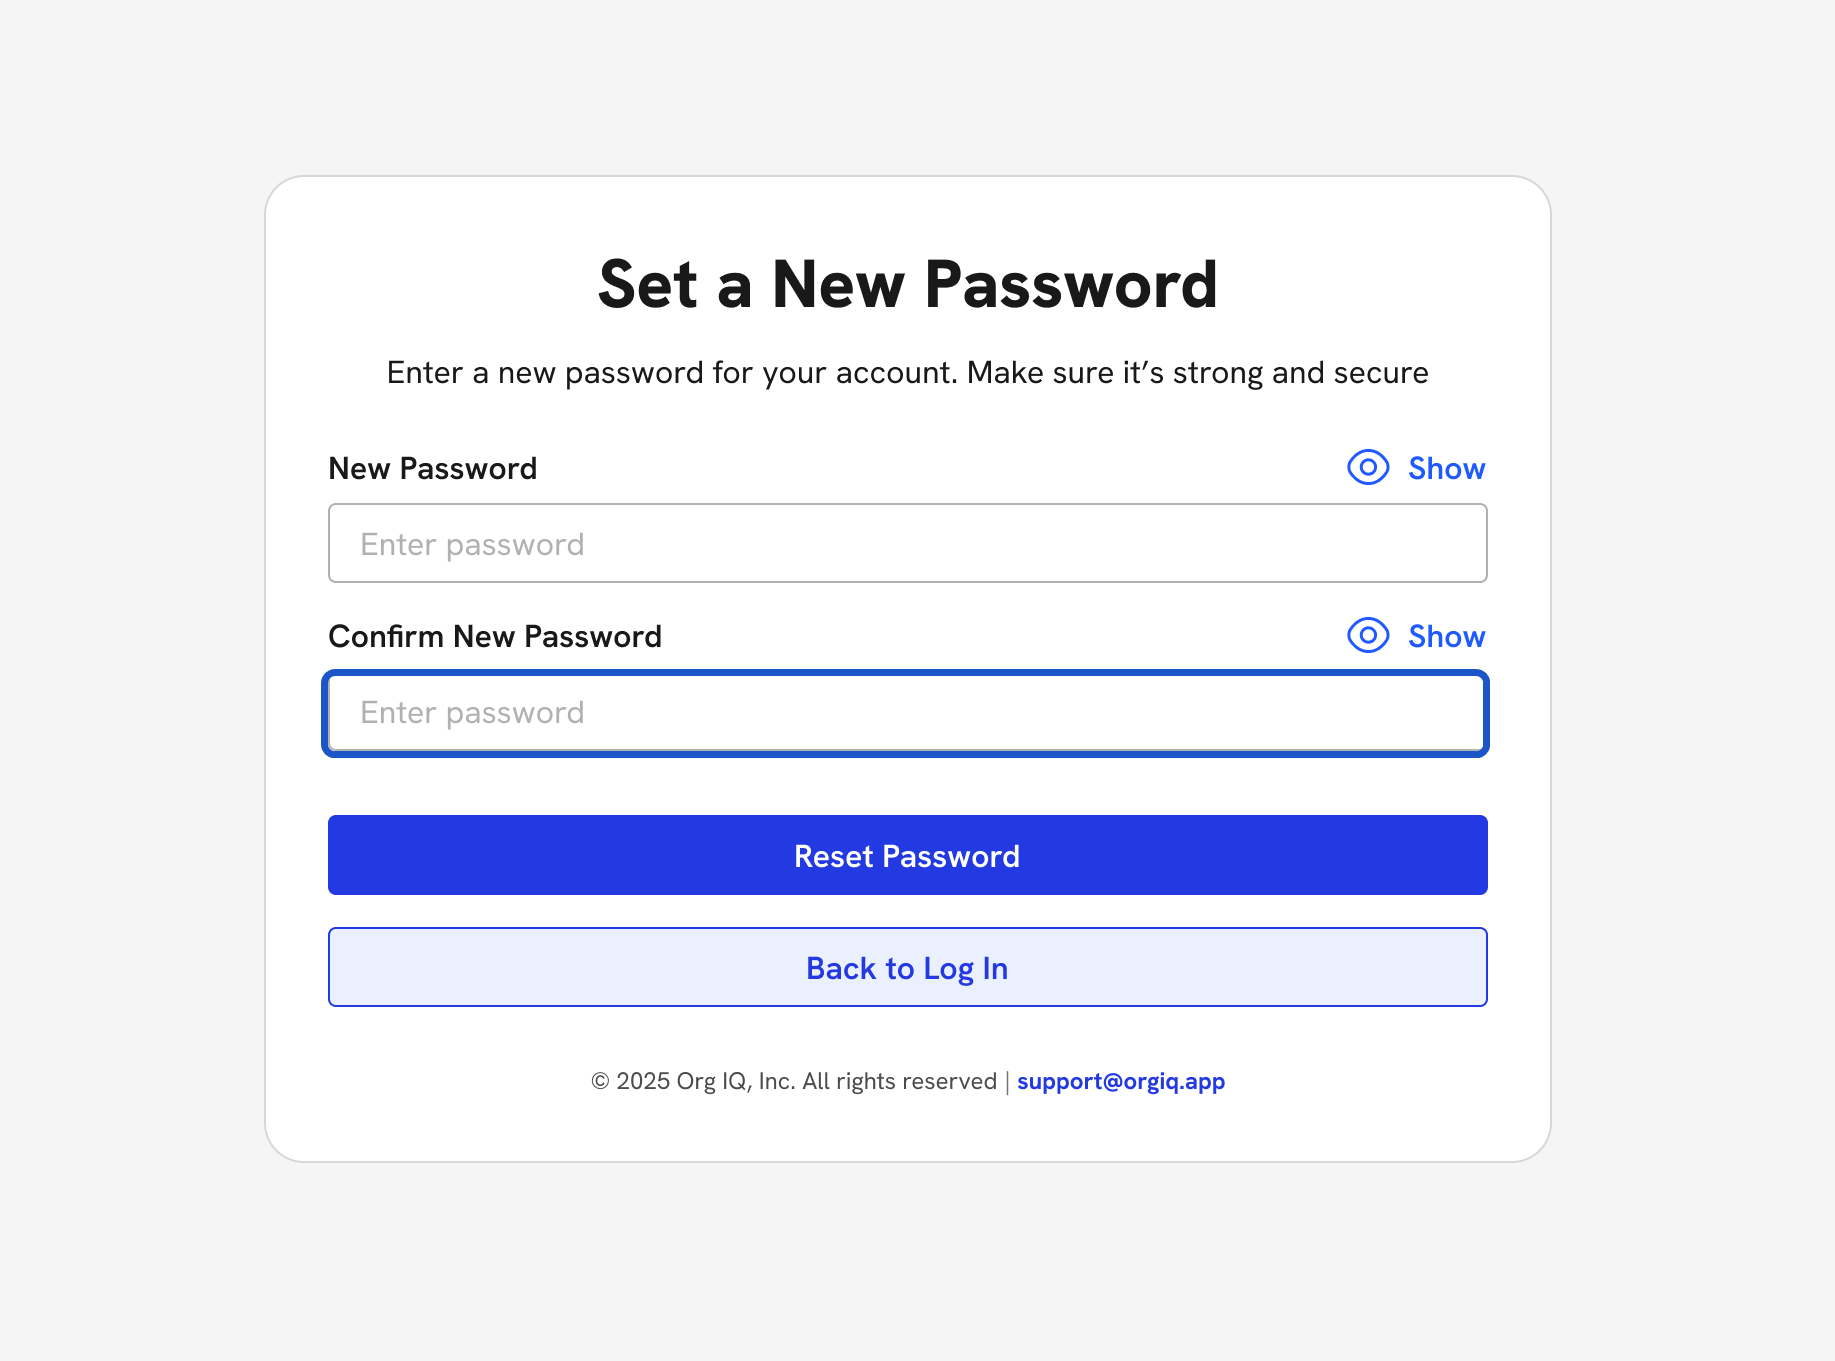Click the solid blue submit button

[907, 855]
